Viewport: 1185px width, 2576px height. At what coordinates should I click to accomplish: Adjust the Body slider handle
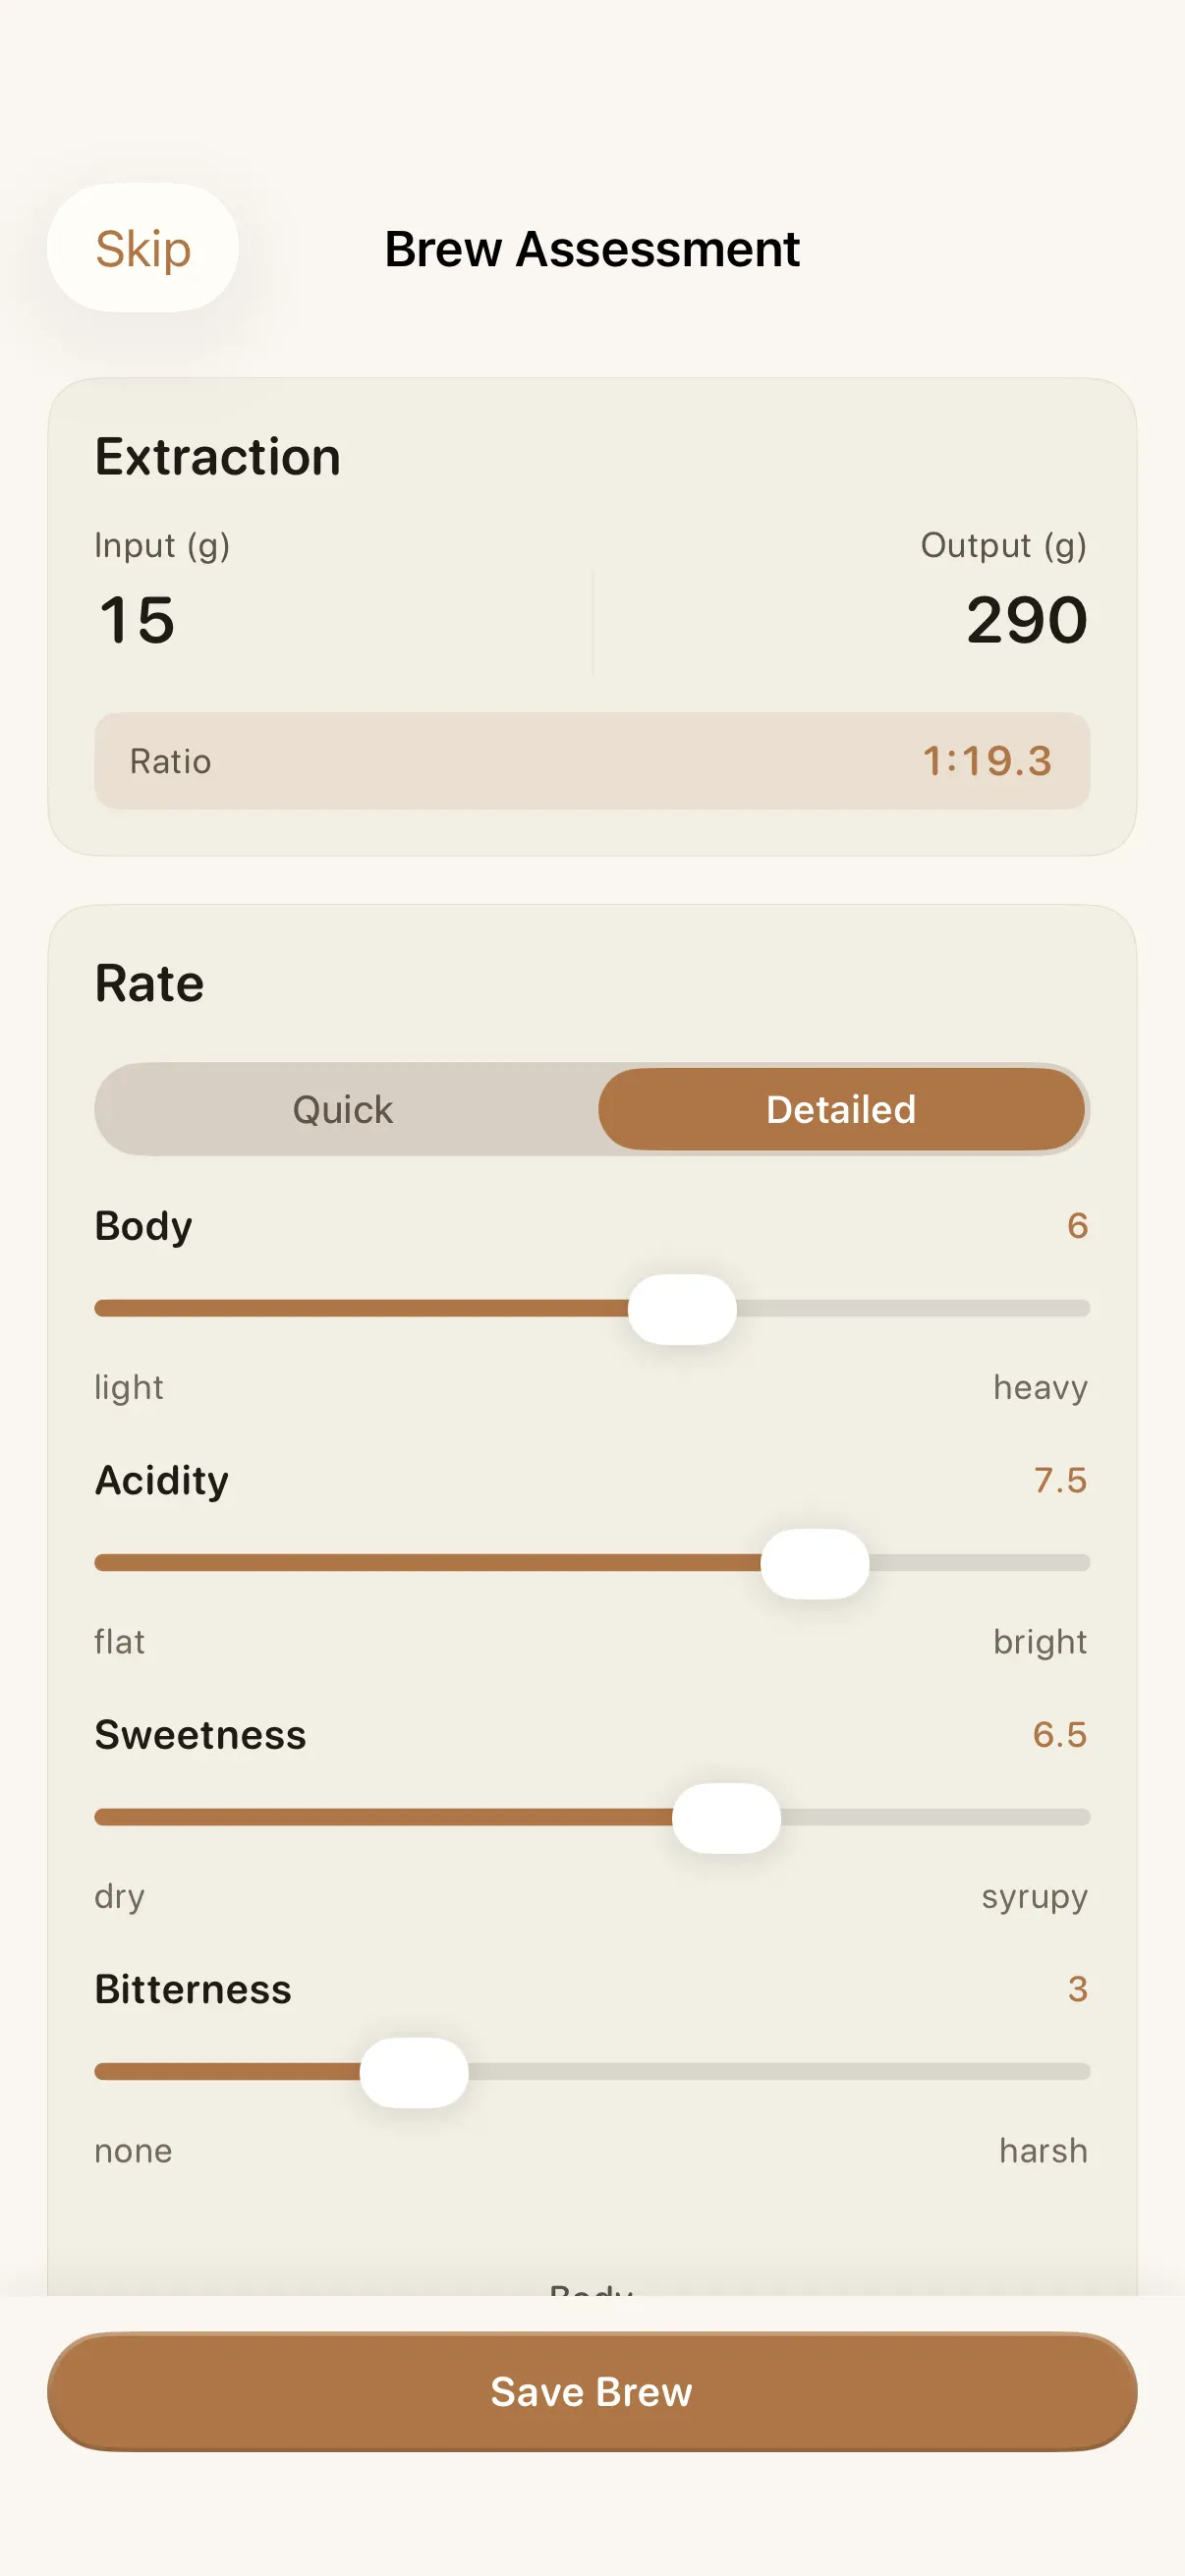point(682,1309)
